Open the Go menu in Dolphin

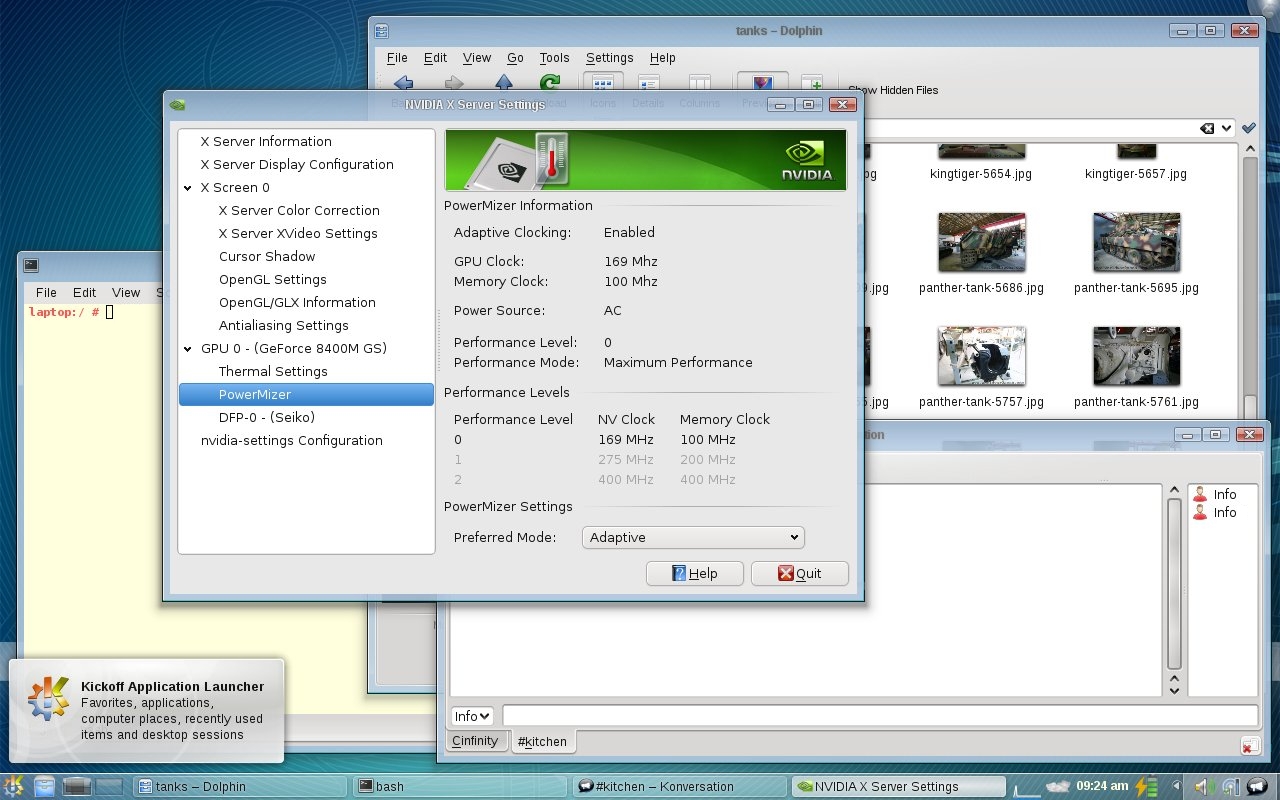(x=515, y=58)
